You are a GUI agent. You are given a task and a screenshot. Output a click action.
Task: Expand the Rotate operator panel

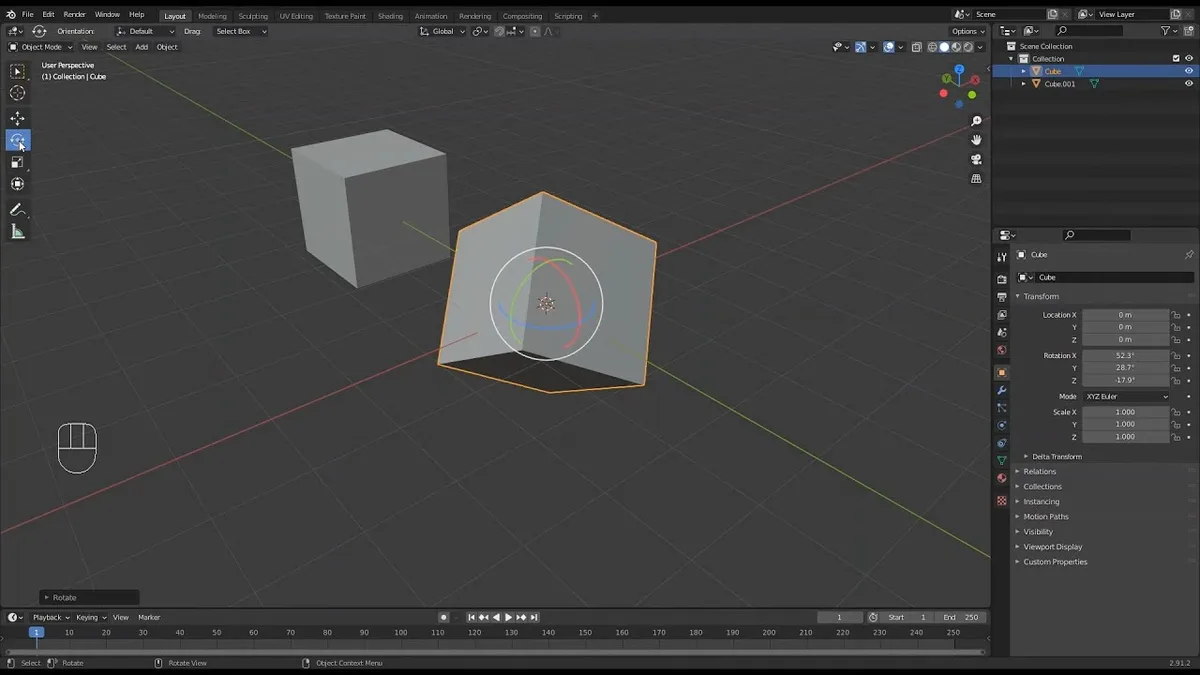(x=89, y=597)
